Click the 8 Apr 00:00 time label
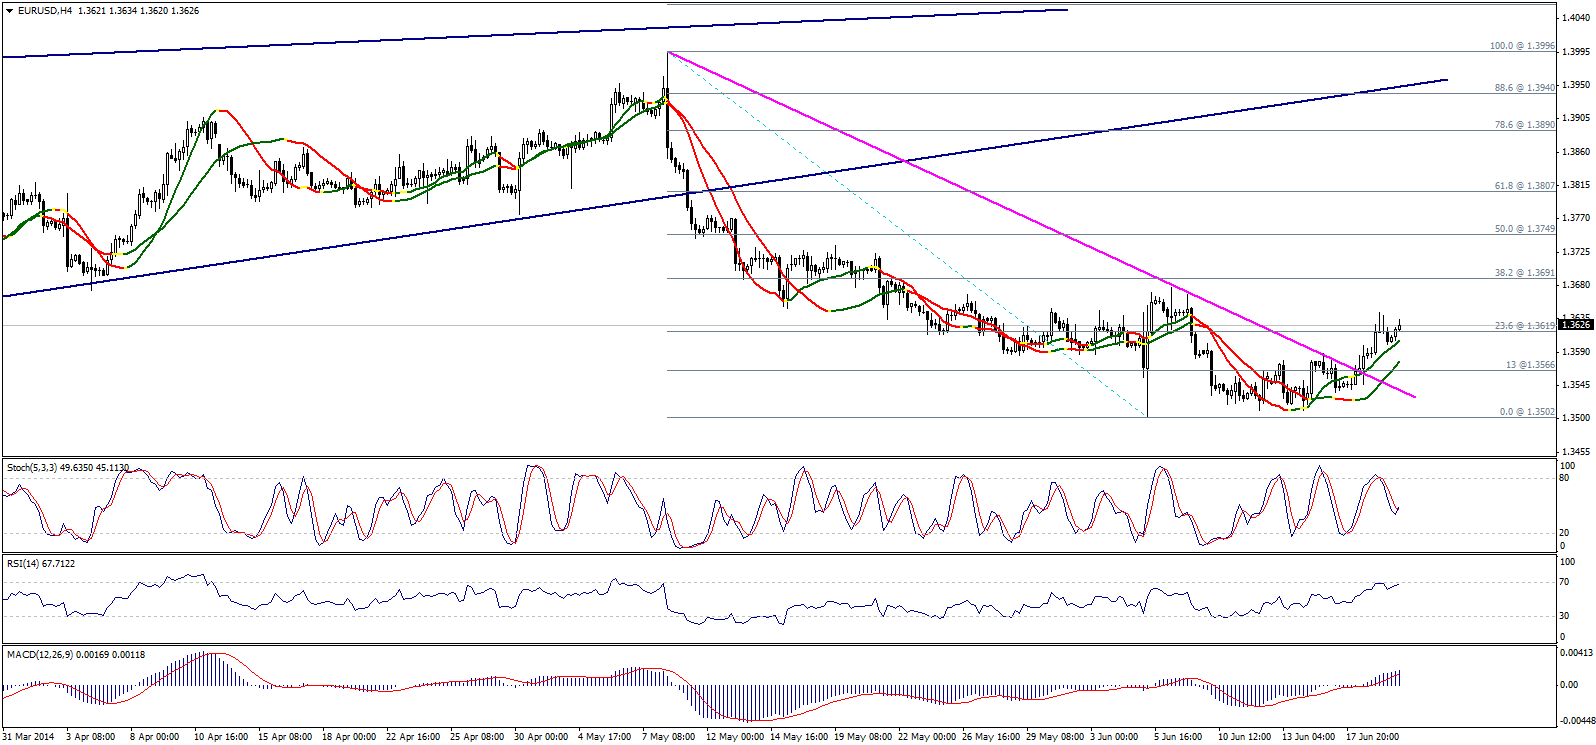Image resolution: width=1596 pixels, height=745 pixels. click(155, 737)
